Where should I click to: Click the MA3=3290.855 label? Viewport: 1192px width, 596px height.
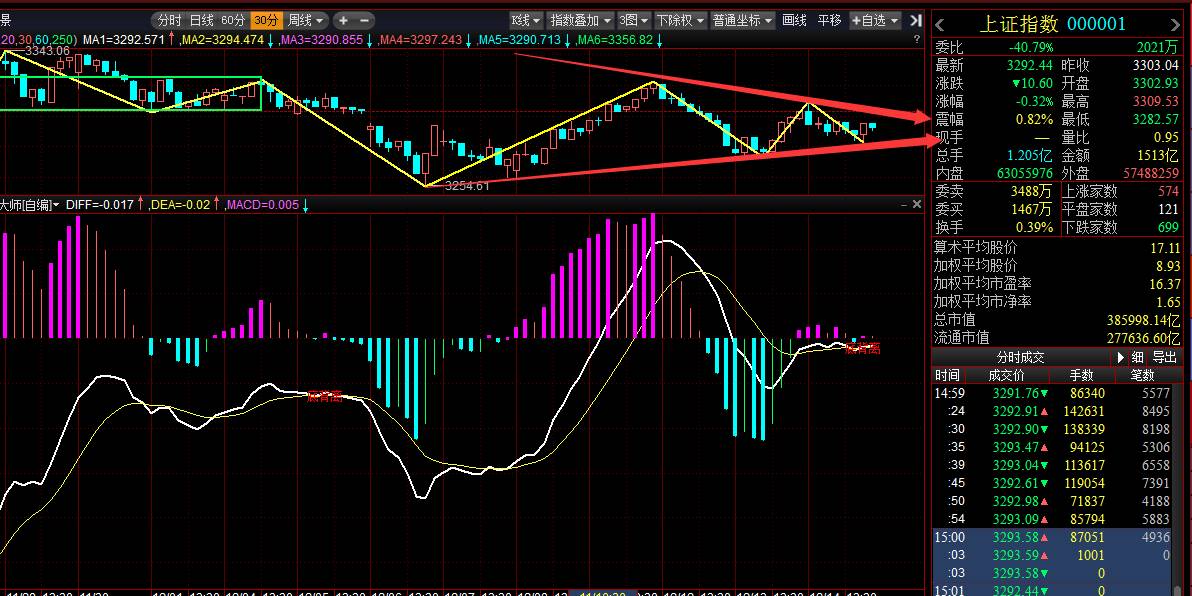tap(322, 40)
